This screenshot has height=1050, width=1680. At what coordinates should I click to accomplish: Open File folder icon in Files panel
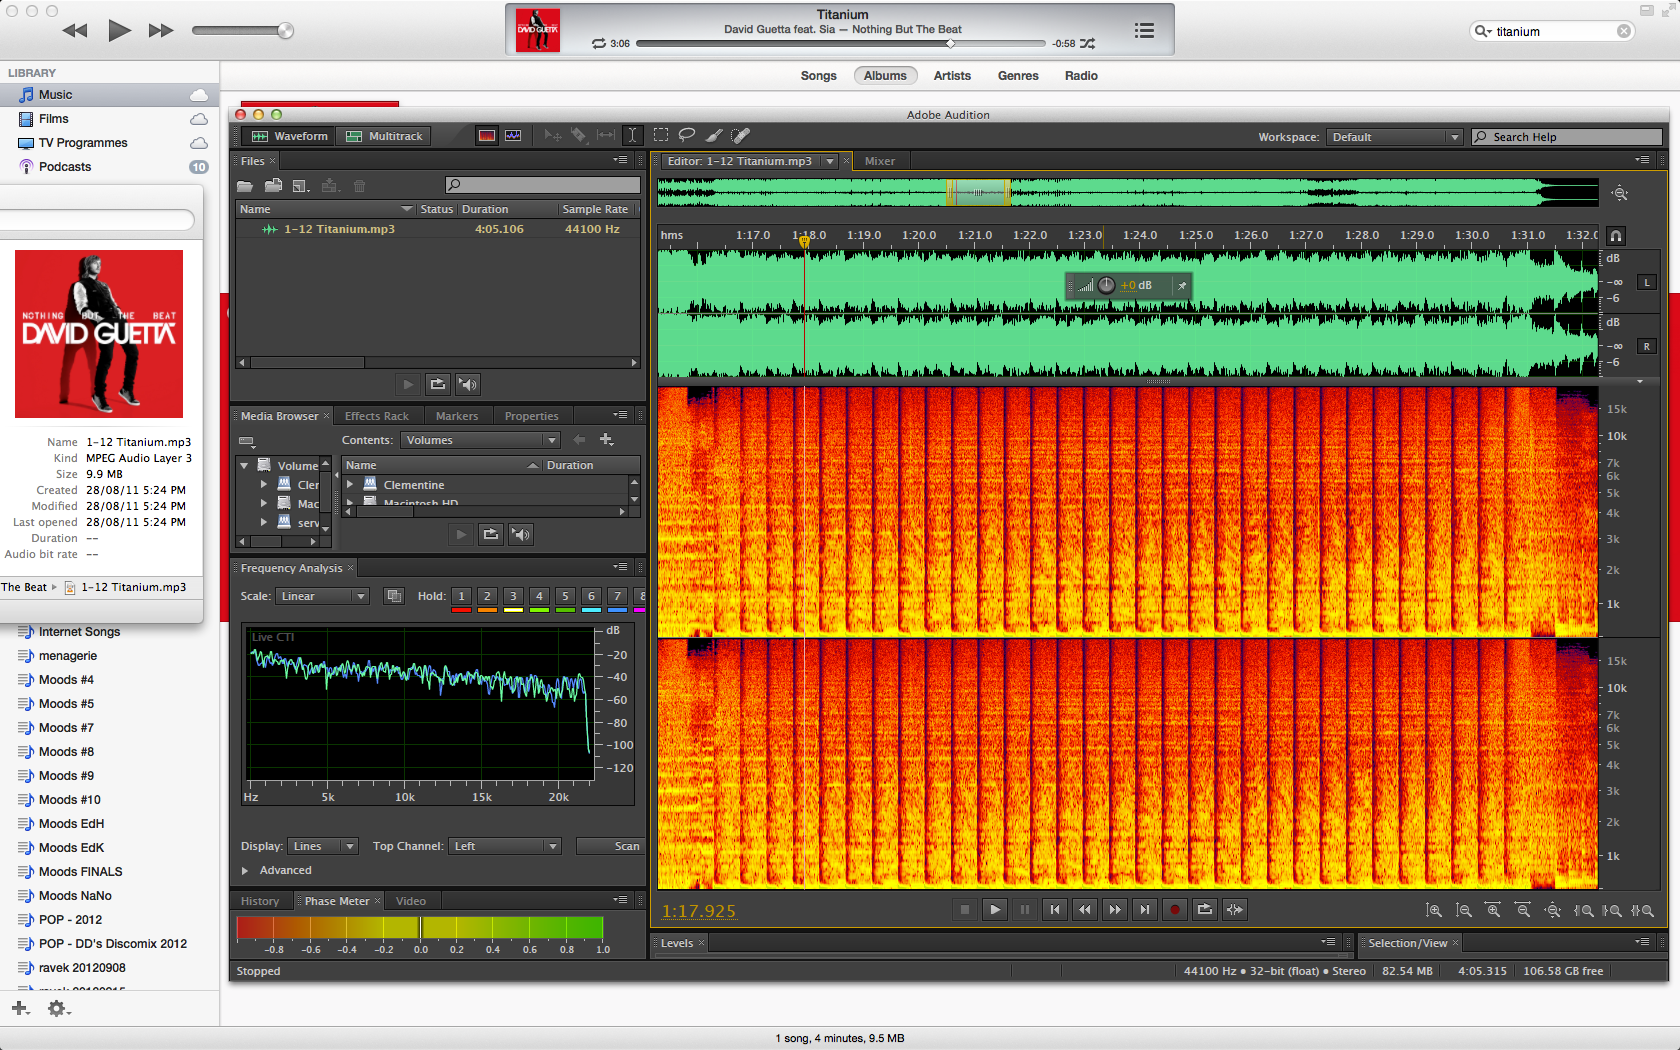pos(245,185)
